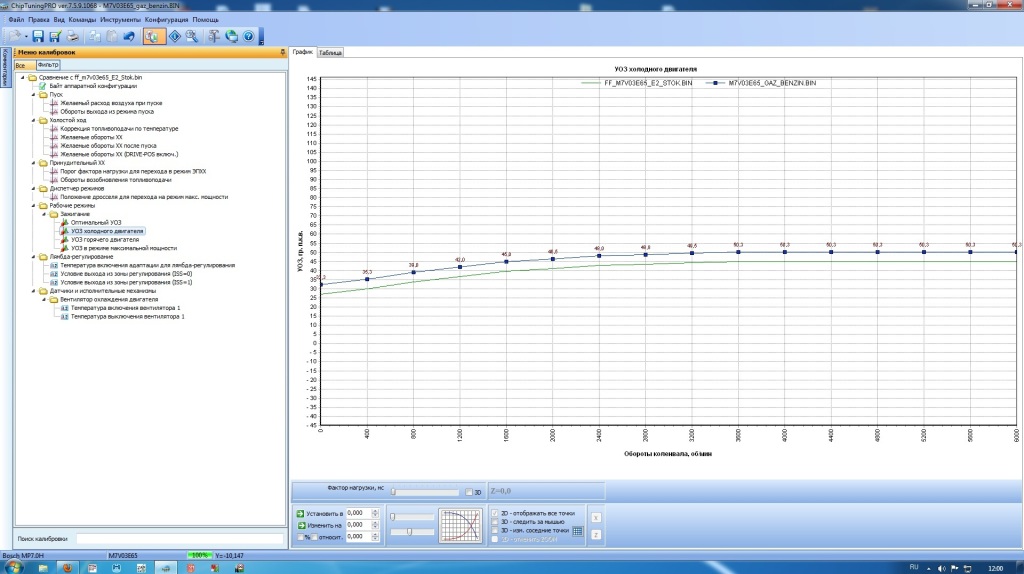Click the open file toolbar icon
Screen dimensions: 1024x574
pos(14,37)
